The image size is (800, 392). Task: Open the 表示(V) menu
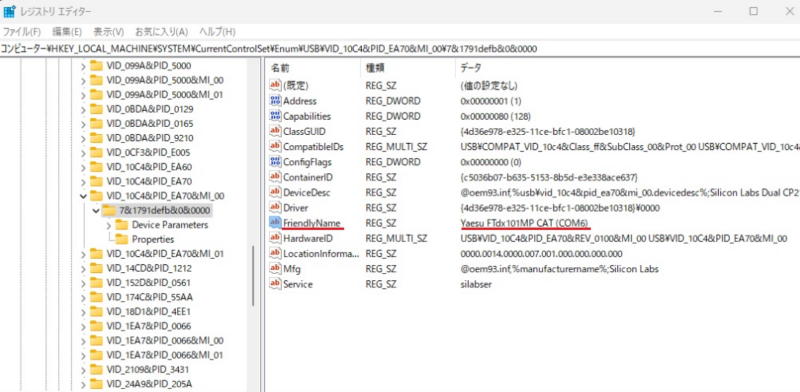point(109,32)
